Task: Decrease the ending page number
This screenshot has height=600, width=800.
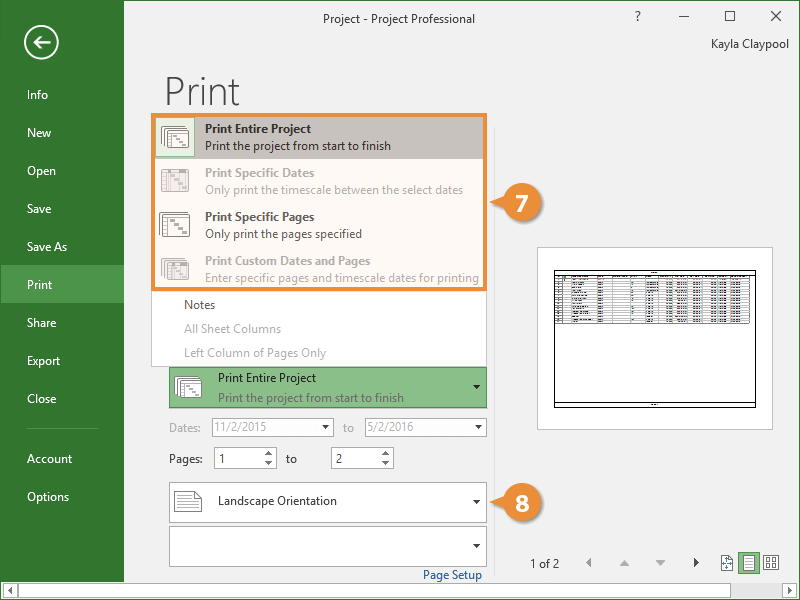Action: tap(386, 463)
